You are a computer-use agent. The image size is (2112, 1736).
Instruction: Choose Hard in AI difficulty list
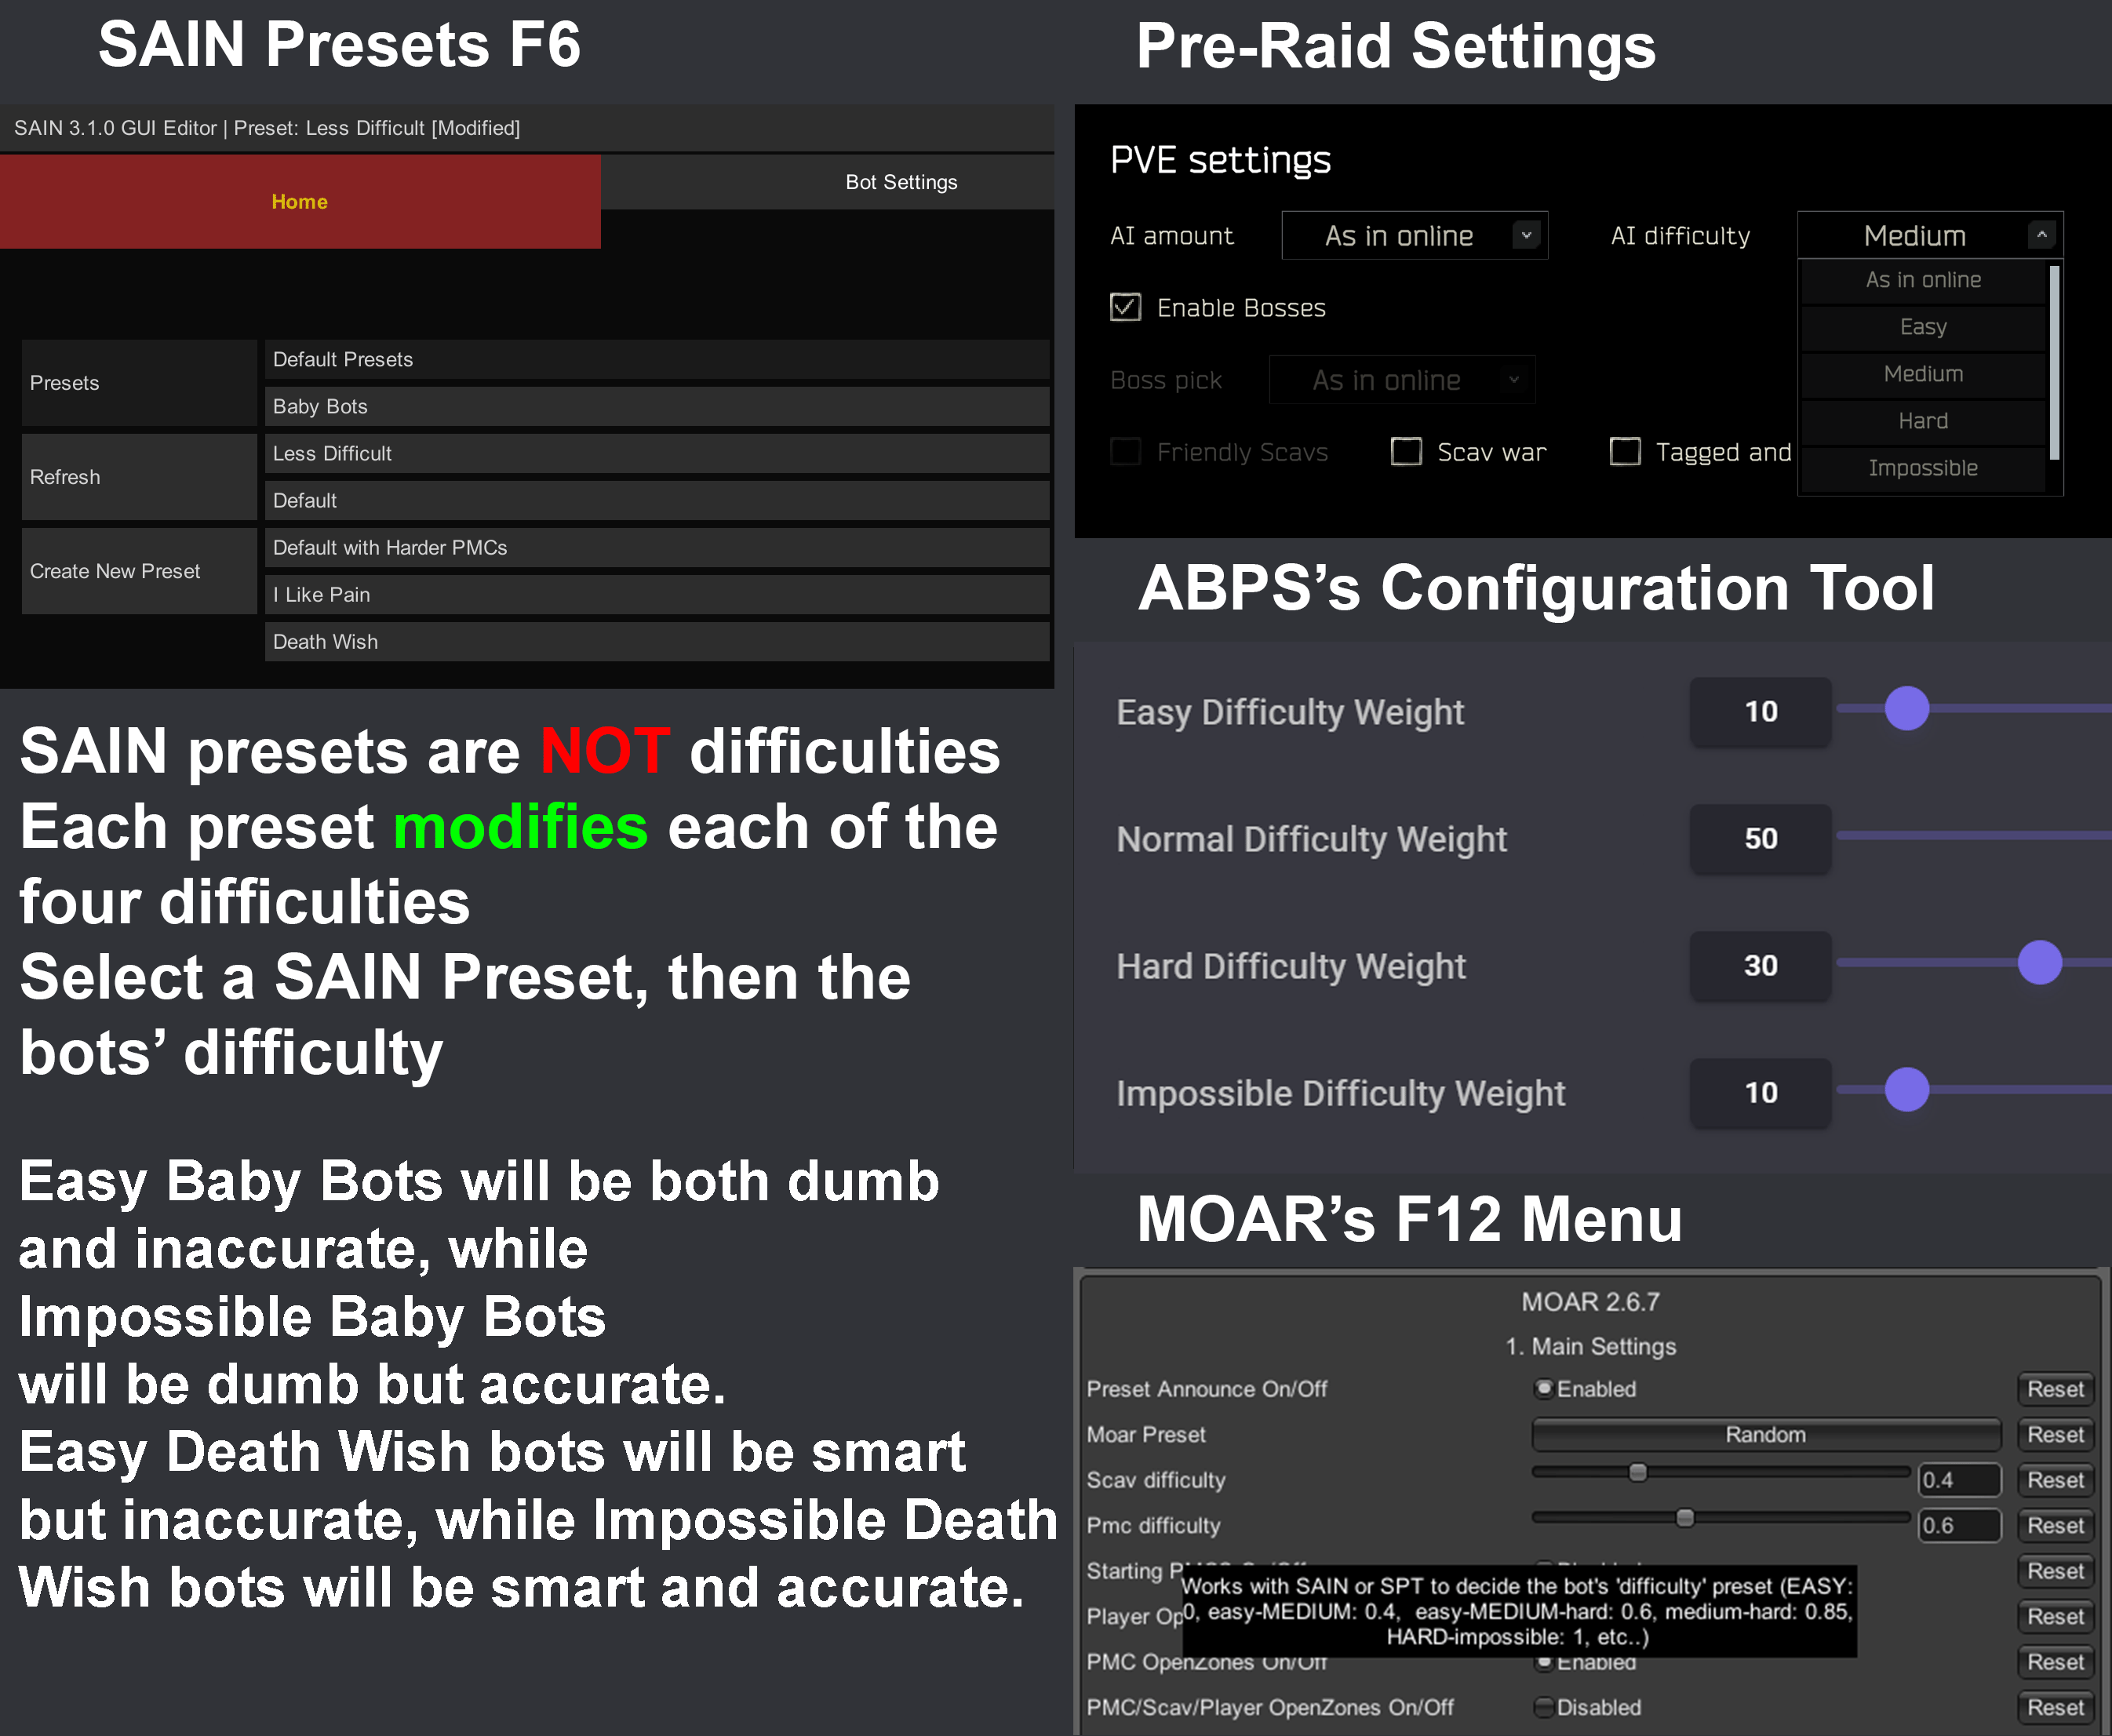(x=1923, y=421)
